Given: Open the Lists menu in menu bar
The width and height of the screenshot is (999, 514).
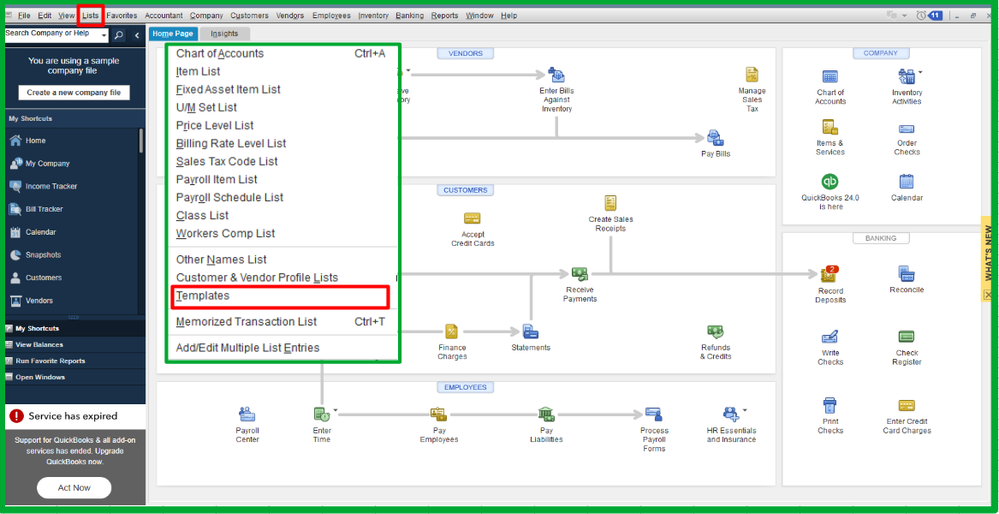Looking at the screenshot, I should coord(90,15).
